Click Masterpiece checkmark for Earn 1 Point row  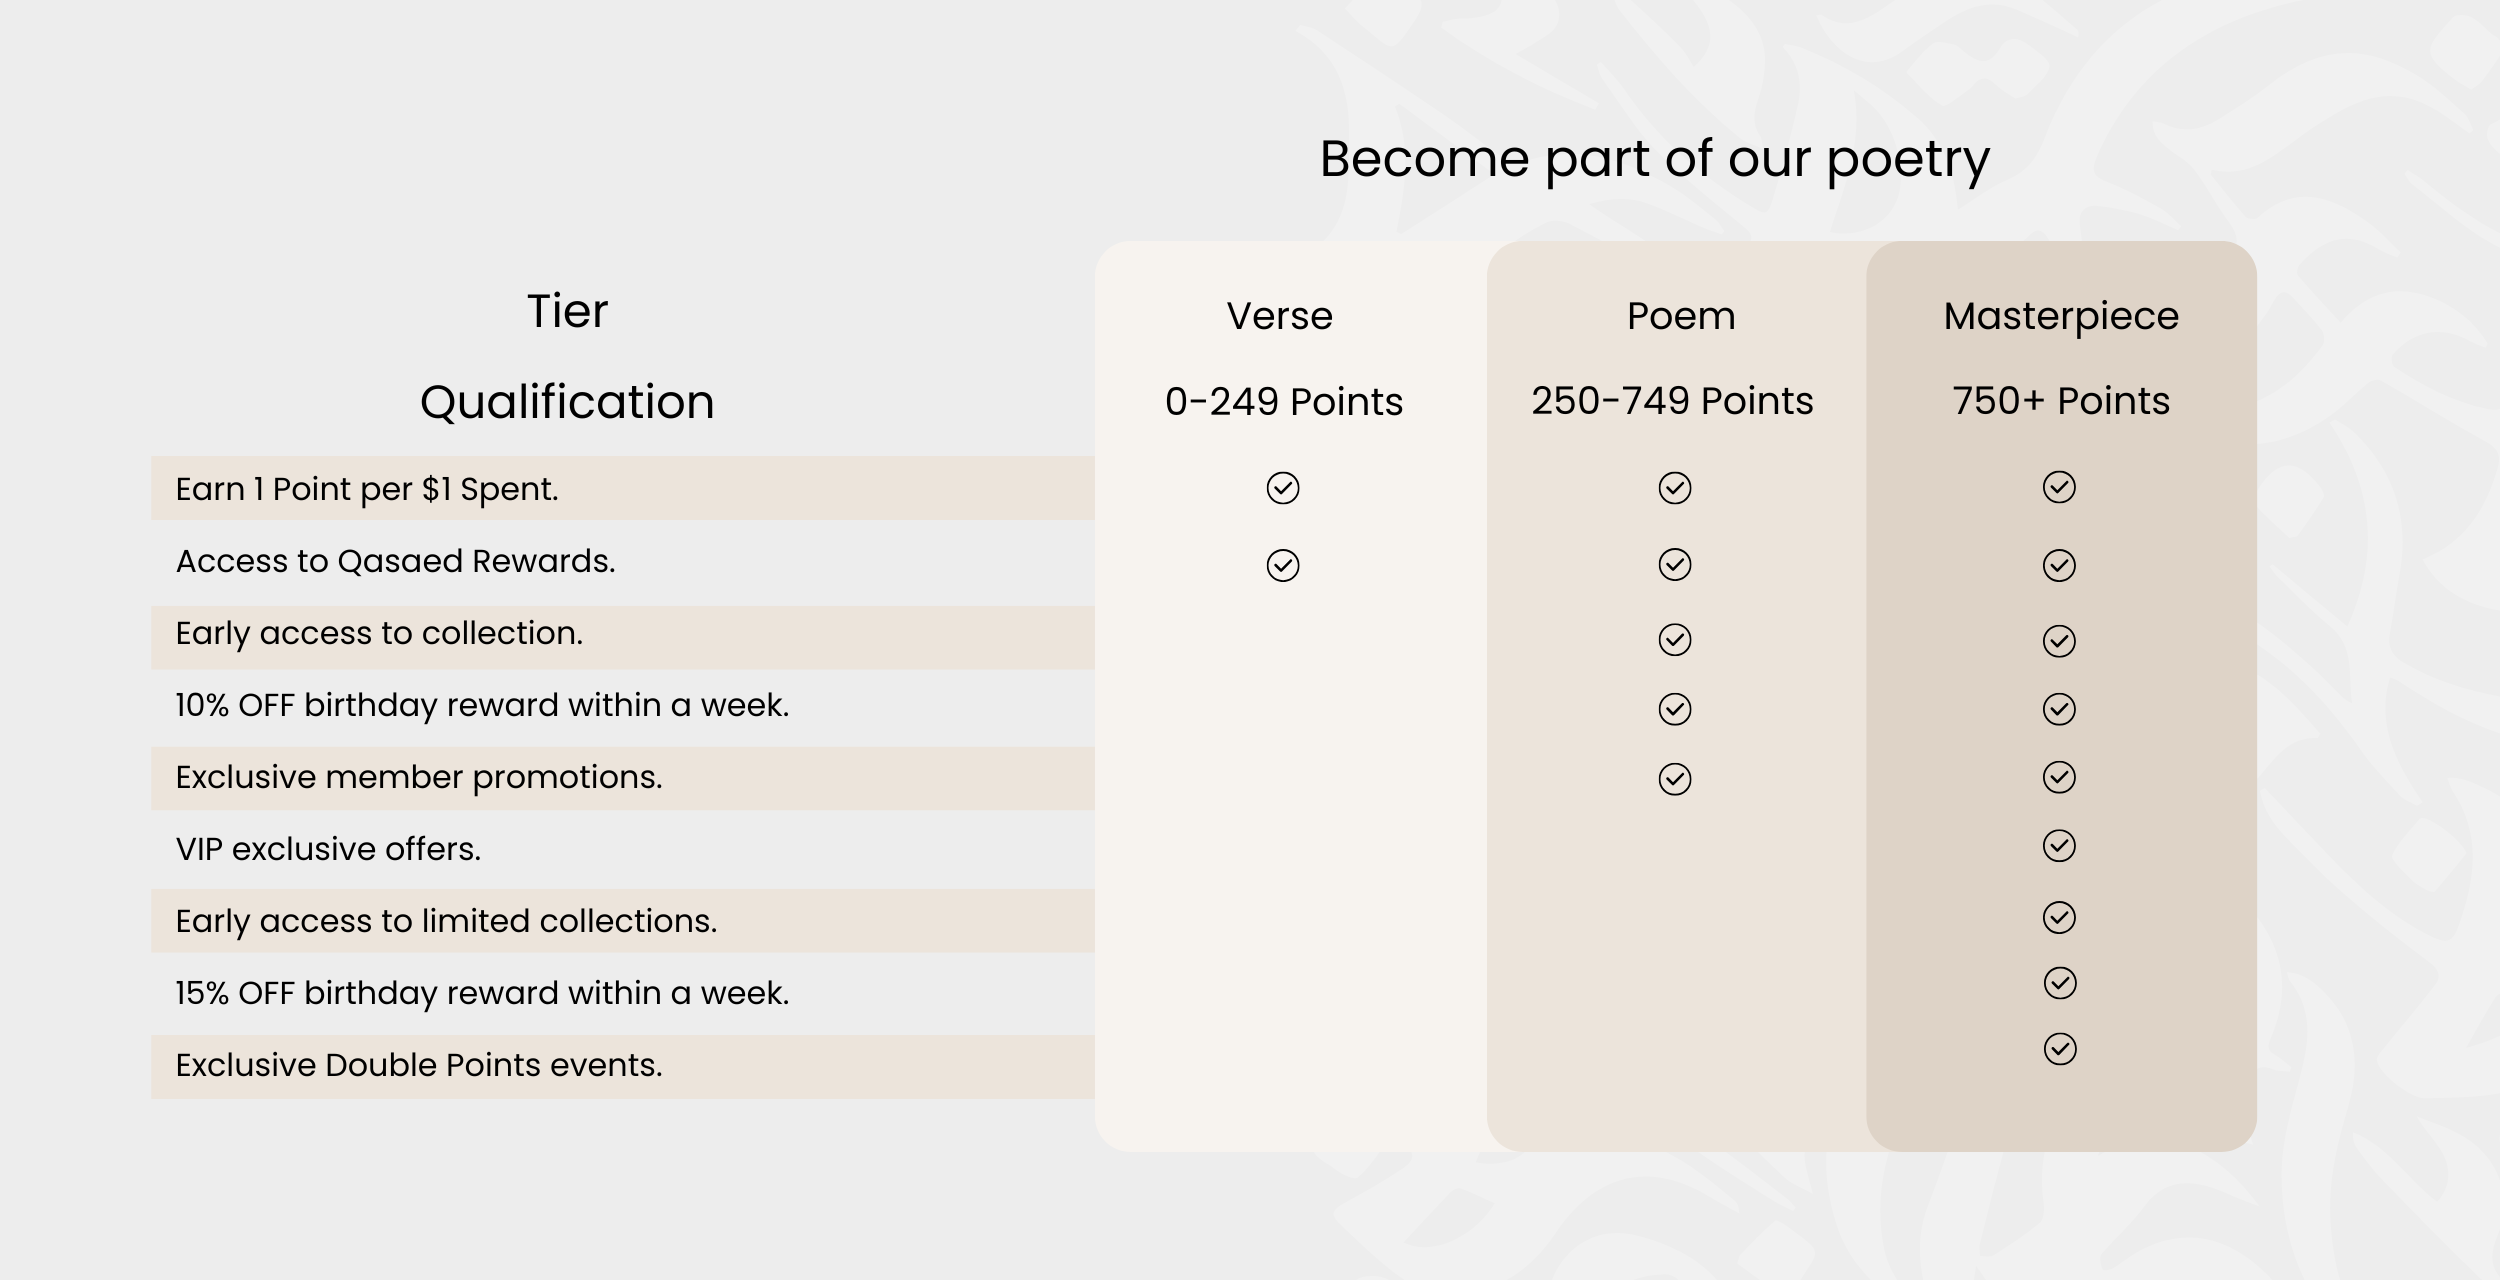pyautogui.click(x=2059, y=487)
